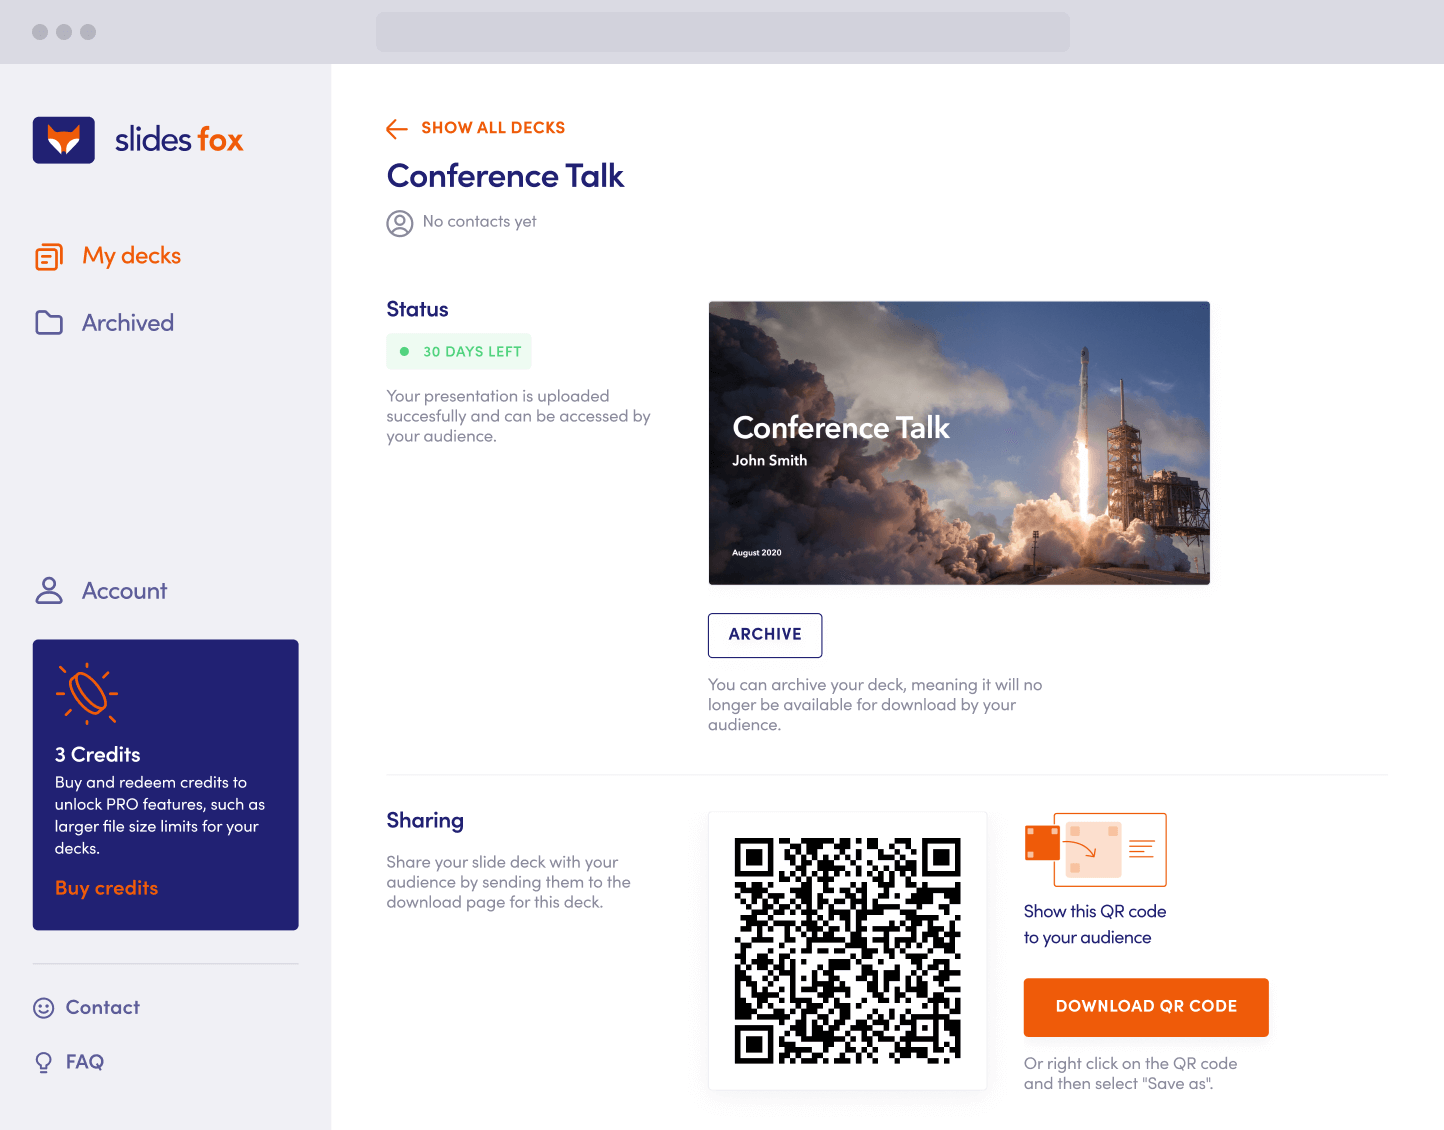The image size is (1444, 1130).
Task: Click the back arrow icon
Action: pos(397,128)
